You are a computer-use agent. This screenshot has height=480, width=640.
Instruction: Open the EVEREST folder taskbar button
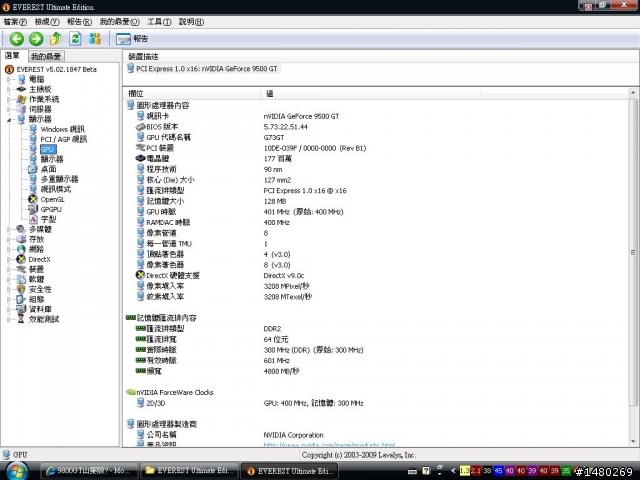(x=190, y=471)
